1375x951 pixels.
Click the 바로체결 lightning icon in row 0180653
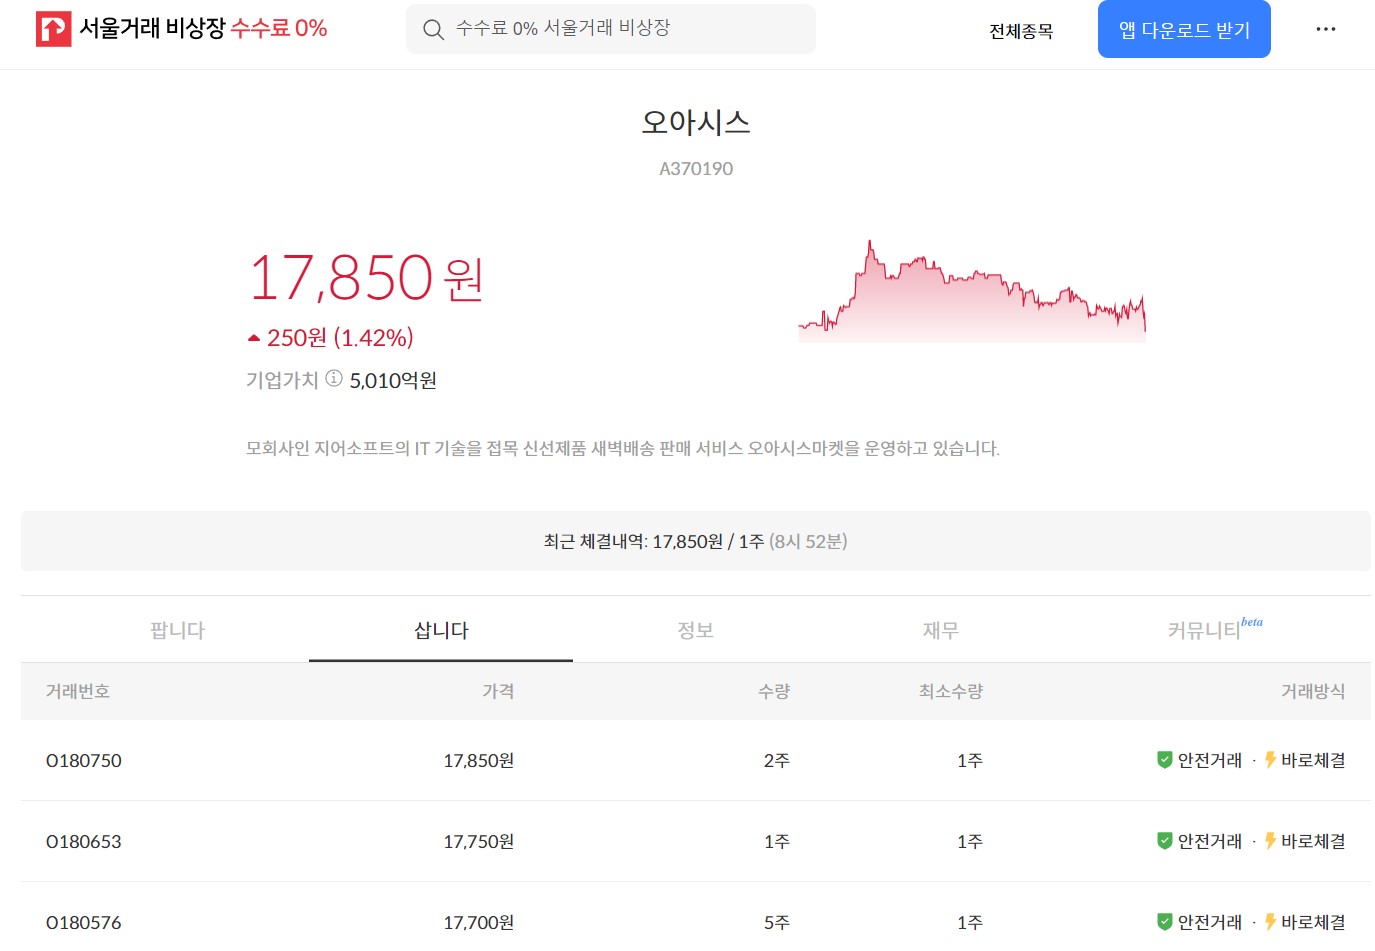[x=1270, y=841]
